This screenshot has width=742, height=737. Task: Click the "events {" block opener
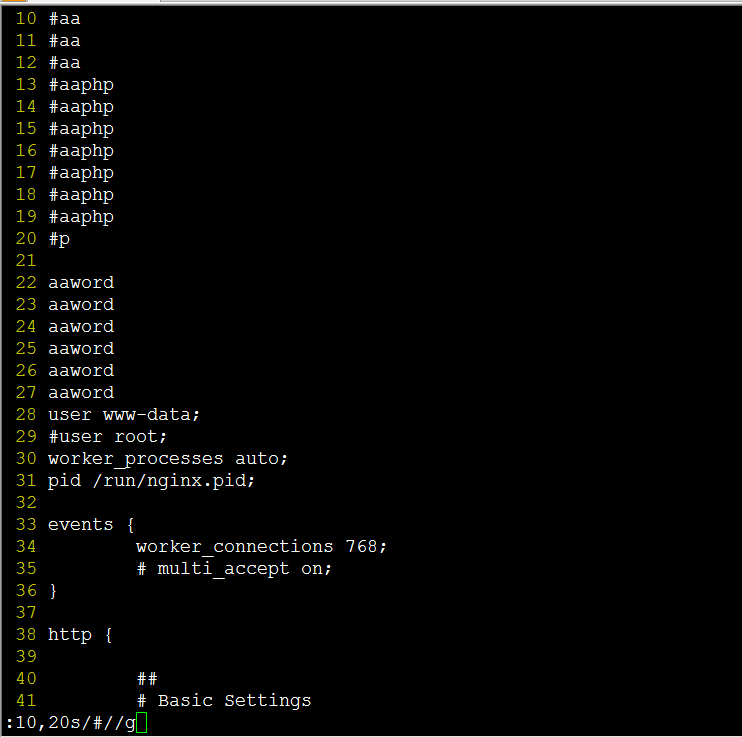tap(91, 524)
